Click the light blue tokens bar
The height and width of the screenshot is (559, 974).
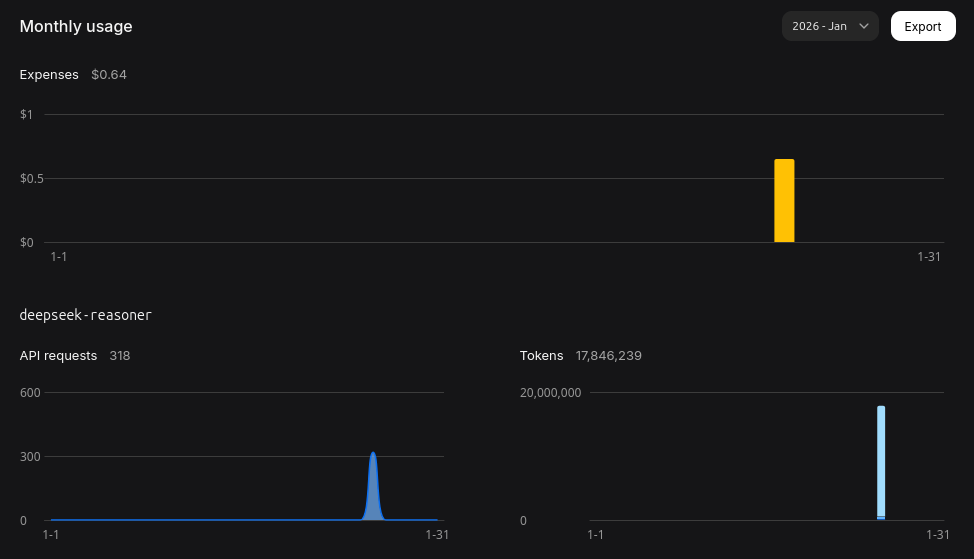[881, 462]
